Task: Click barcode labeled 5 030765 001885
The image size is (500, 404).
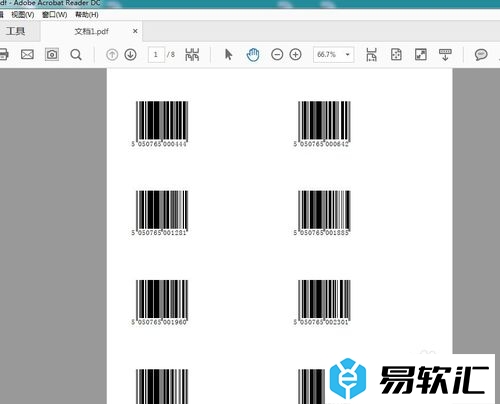Action: [x=323, y=213]
